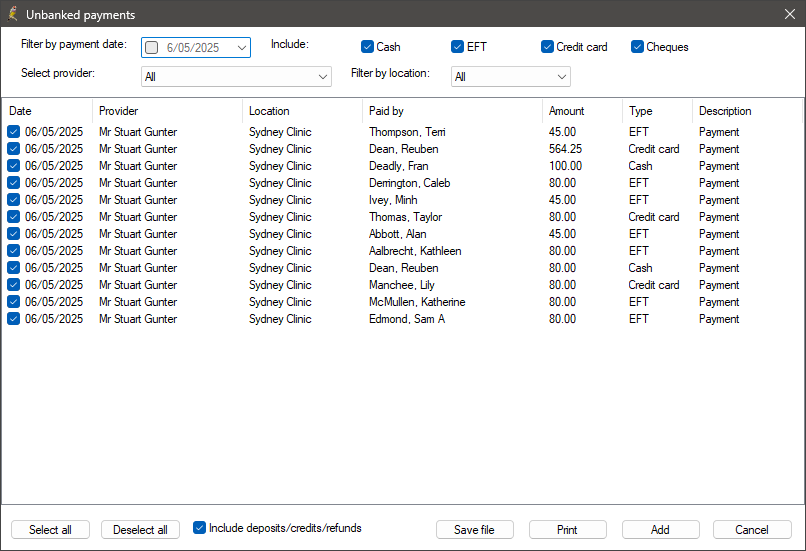The width and height of the screenshot is (806, 551).
Task: Select the 'Manchee, Lily' paid-by cell
Action: pos(402,285)
